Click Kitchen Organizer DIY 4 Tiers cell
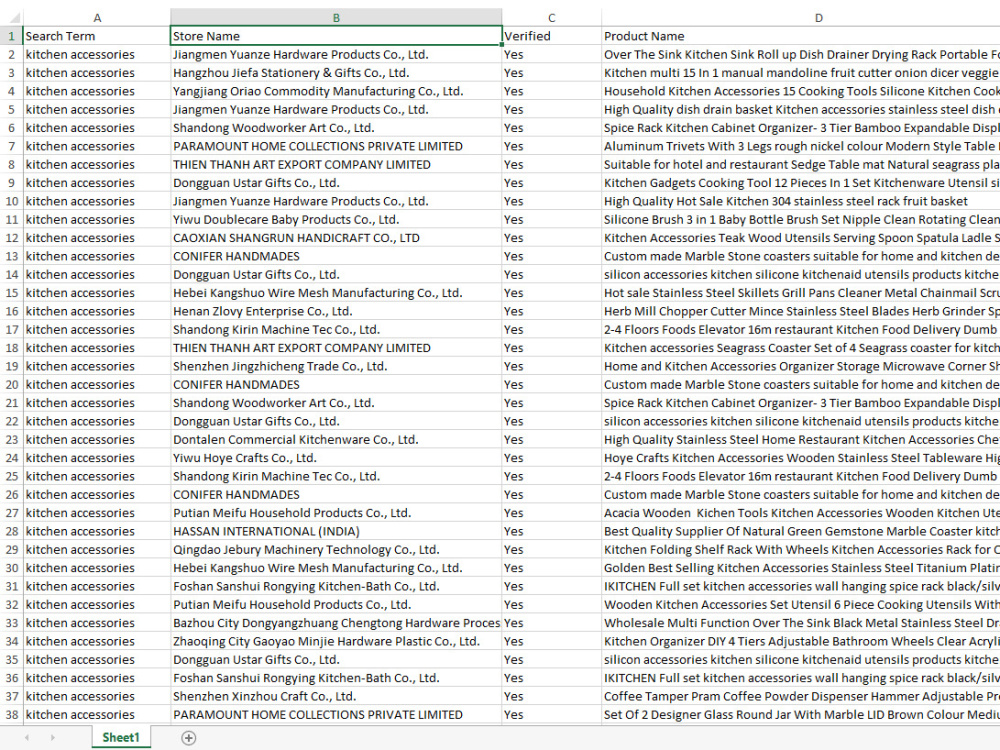 800,642
